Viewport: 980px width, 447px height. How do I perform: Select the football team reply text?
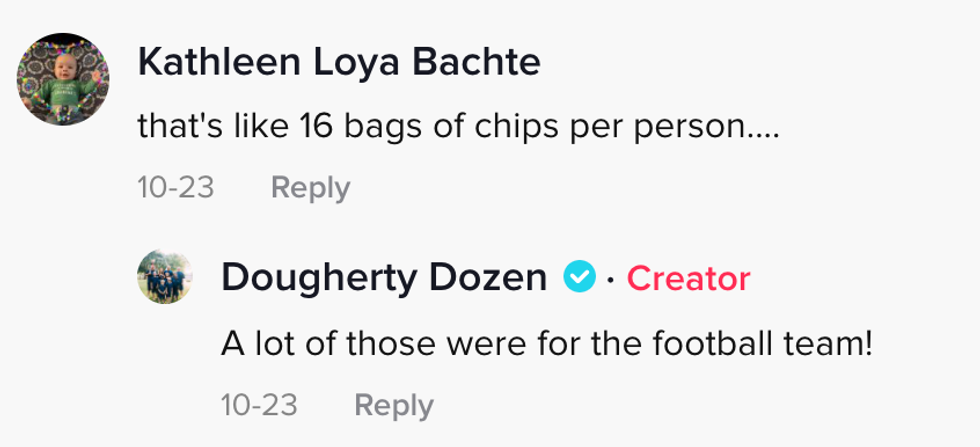coord(547,345)
